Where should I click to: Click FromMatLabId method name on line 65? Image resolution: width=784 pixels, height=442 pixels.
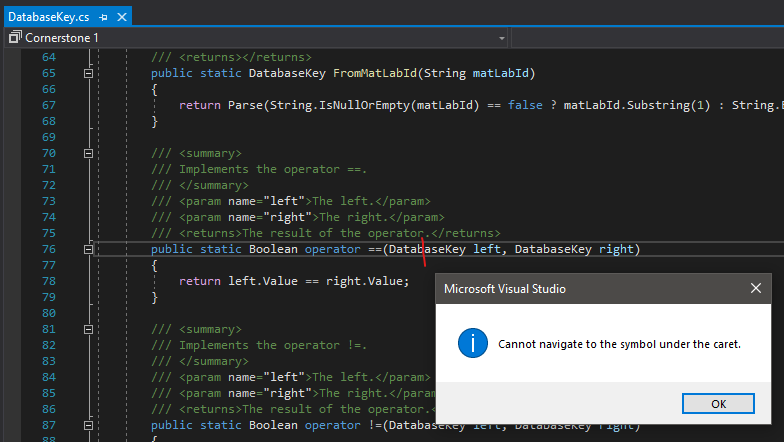pyautogui.click(x=375, y=74)
